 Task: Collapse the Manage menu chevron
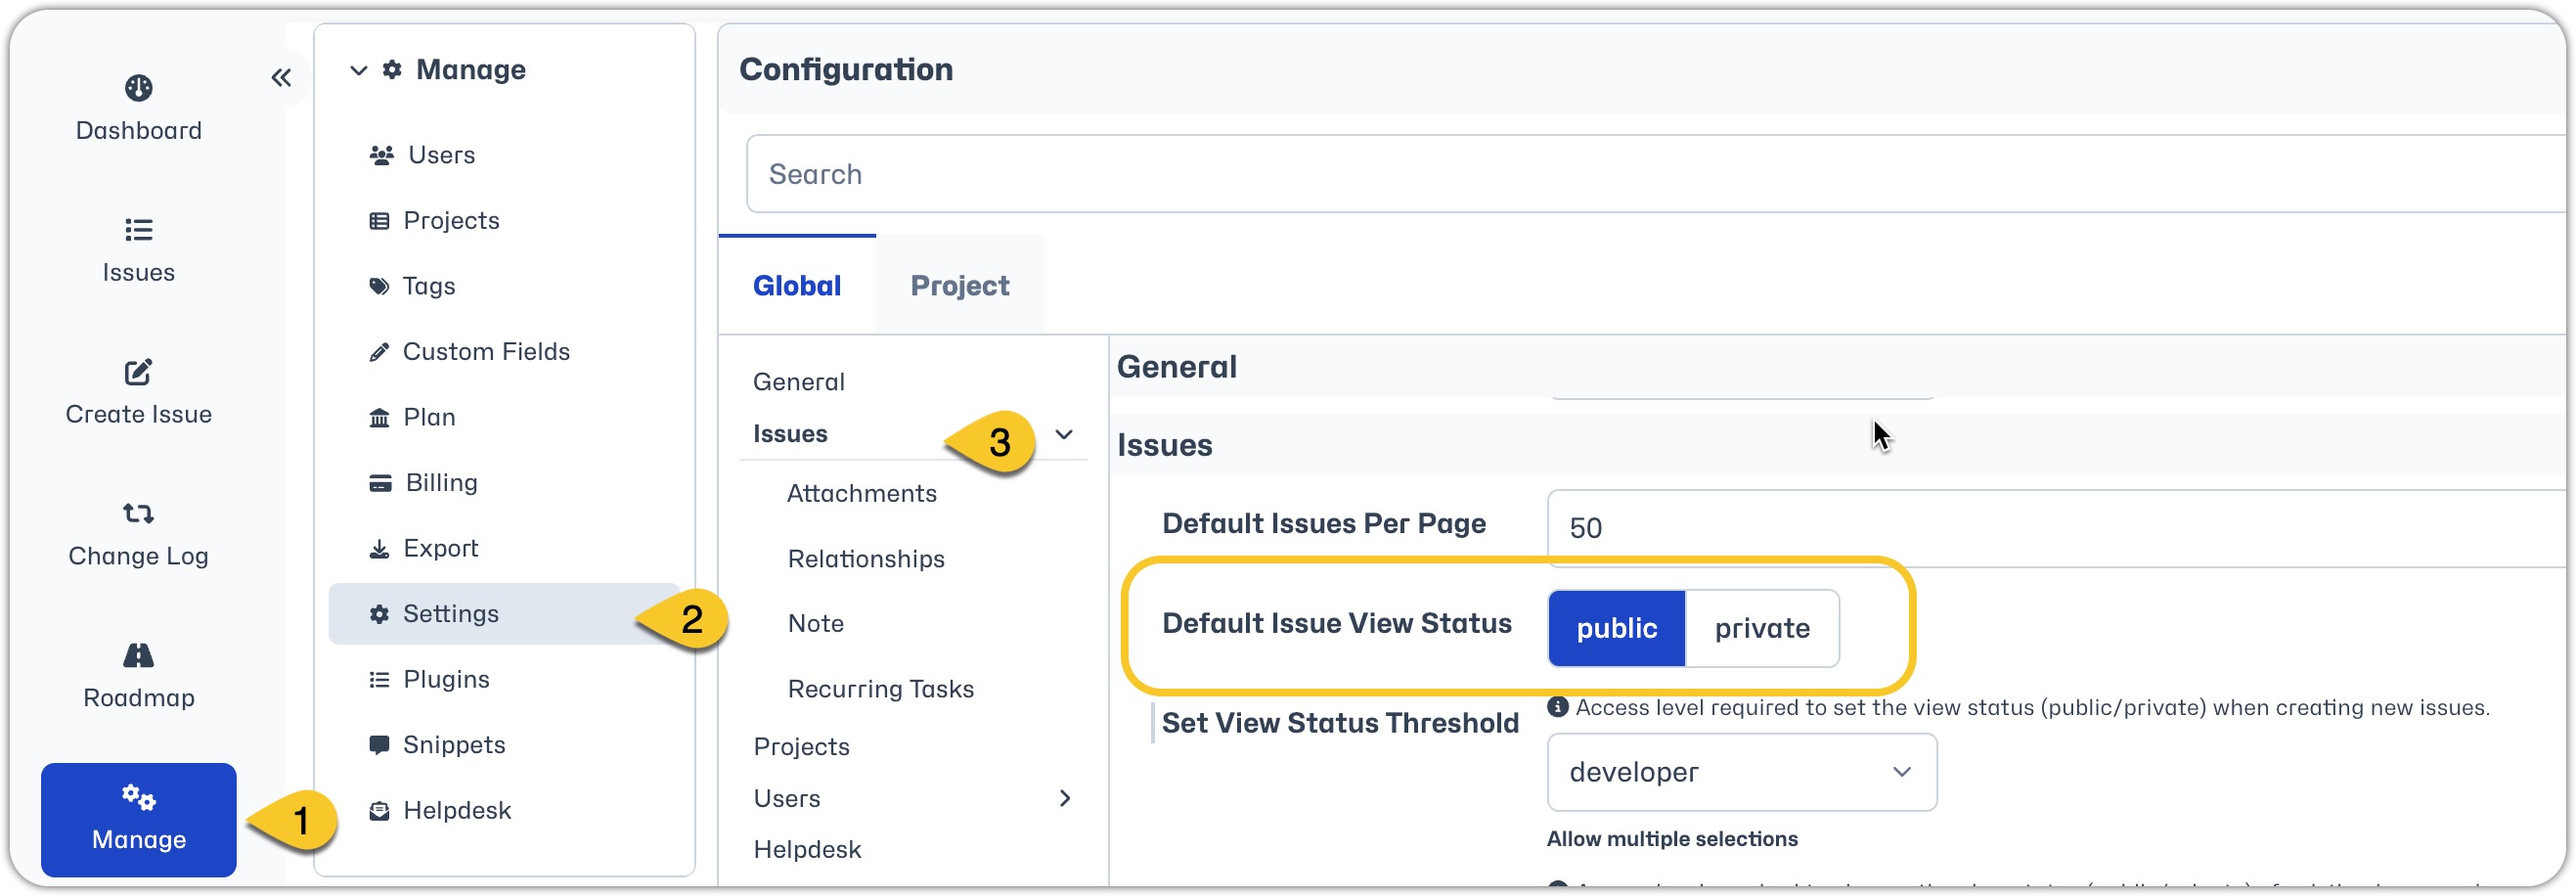click(358, 70)
